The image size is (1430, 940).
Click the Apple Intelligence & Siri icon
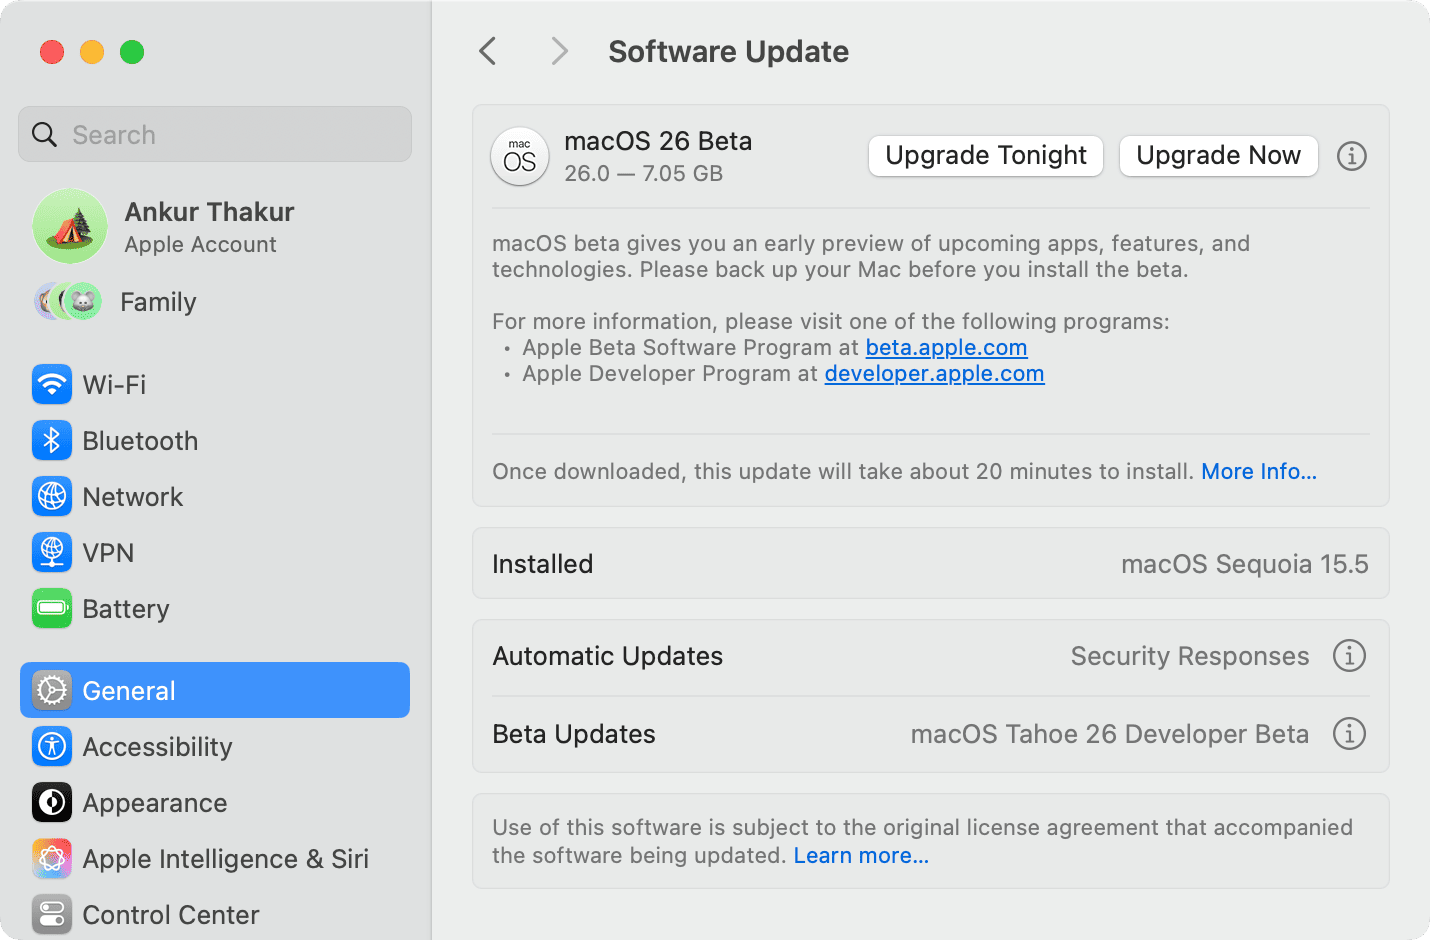coord(51,858)
